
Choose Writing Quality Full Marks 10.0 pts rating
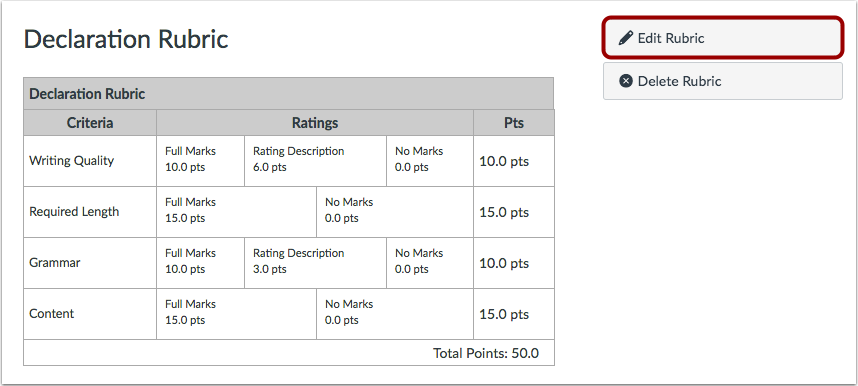click(x=200, y=161)
